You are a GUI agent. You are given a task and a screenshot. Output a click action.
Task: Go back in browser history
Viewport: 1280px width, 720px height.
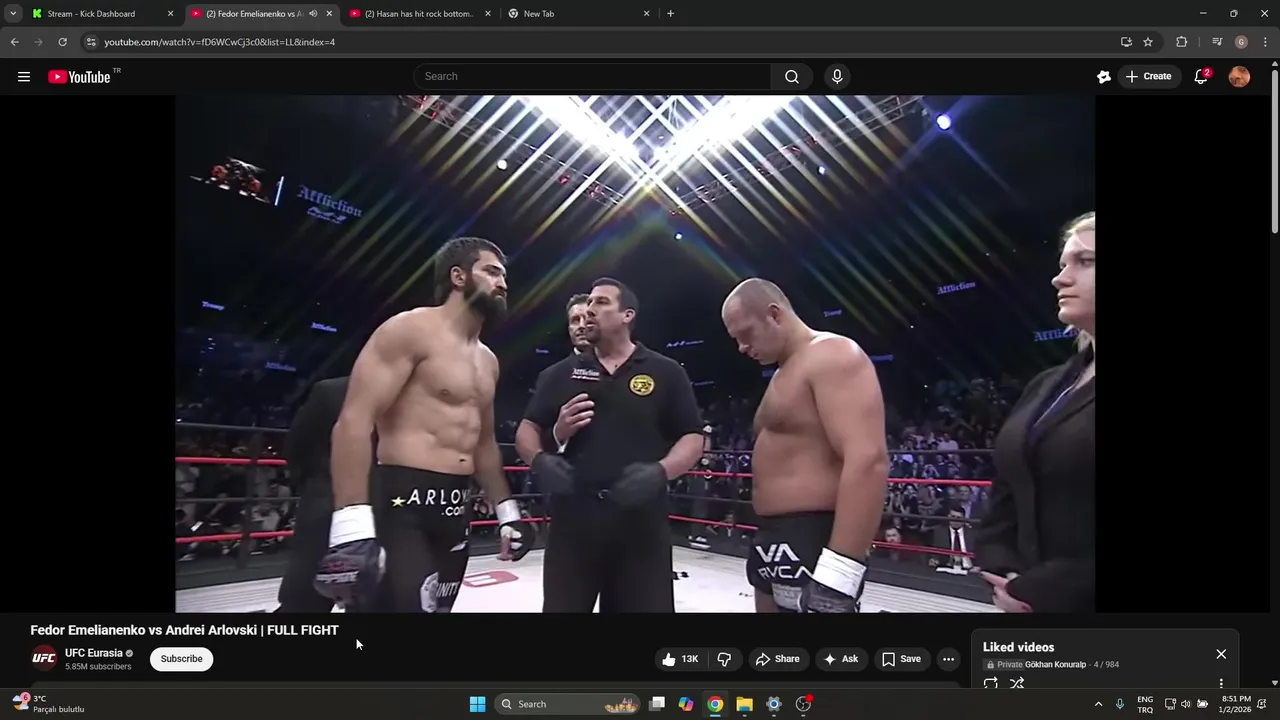coord(14,42)
